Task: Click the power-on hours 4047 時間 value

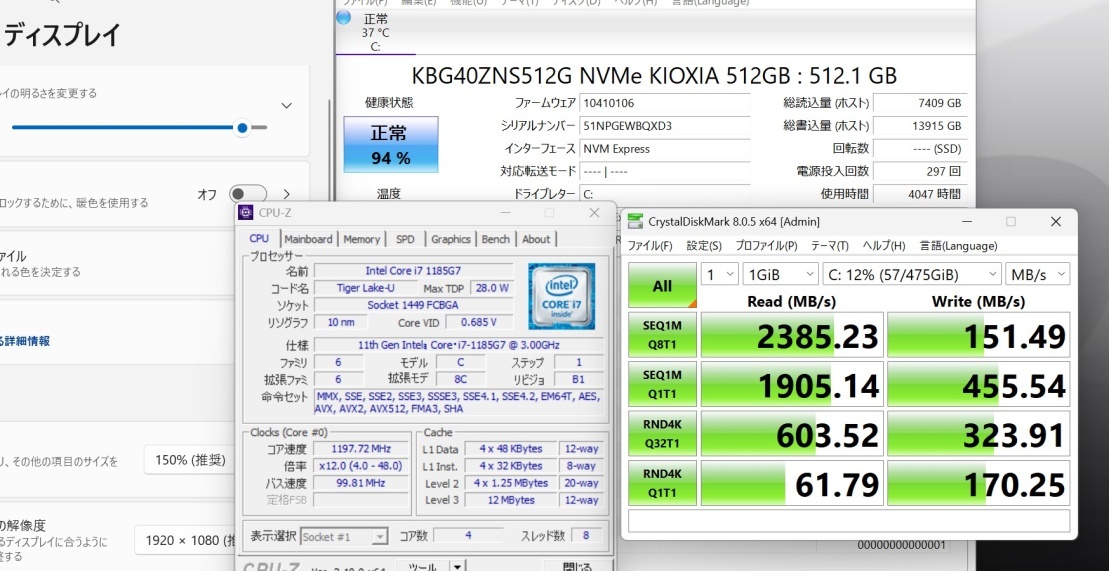Action: pyautogui.click(x=919, y=194)
